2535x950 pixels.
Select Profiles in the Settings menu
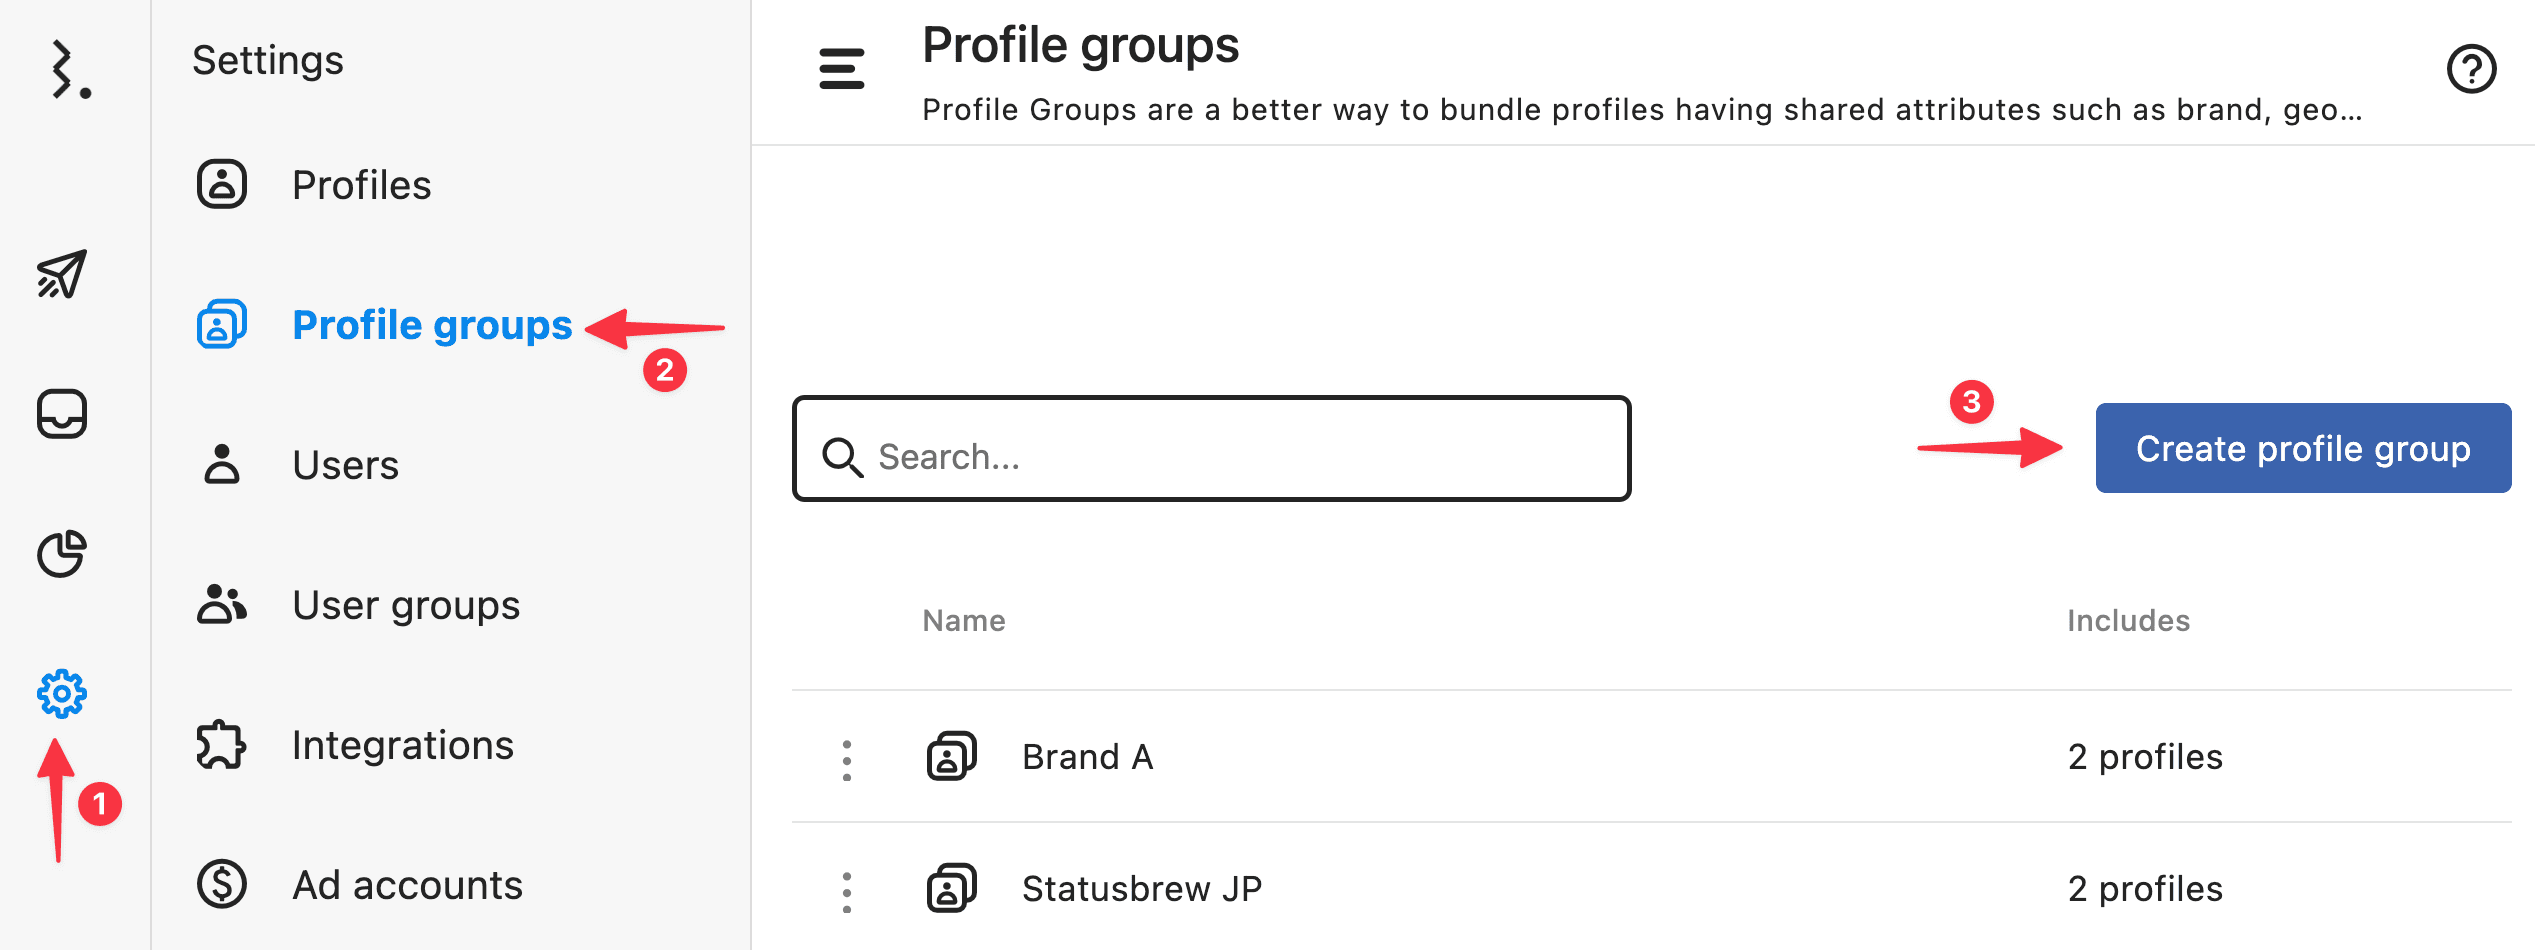361,185
